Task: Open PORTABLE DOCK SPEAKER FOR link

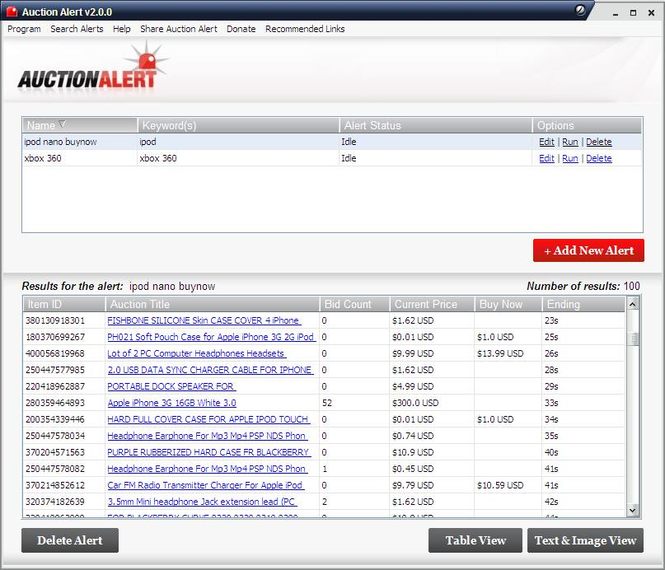Action: [x=171, y=386]
